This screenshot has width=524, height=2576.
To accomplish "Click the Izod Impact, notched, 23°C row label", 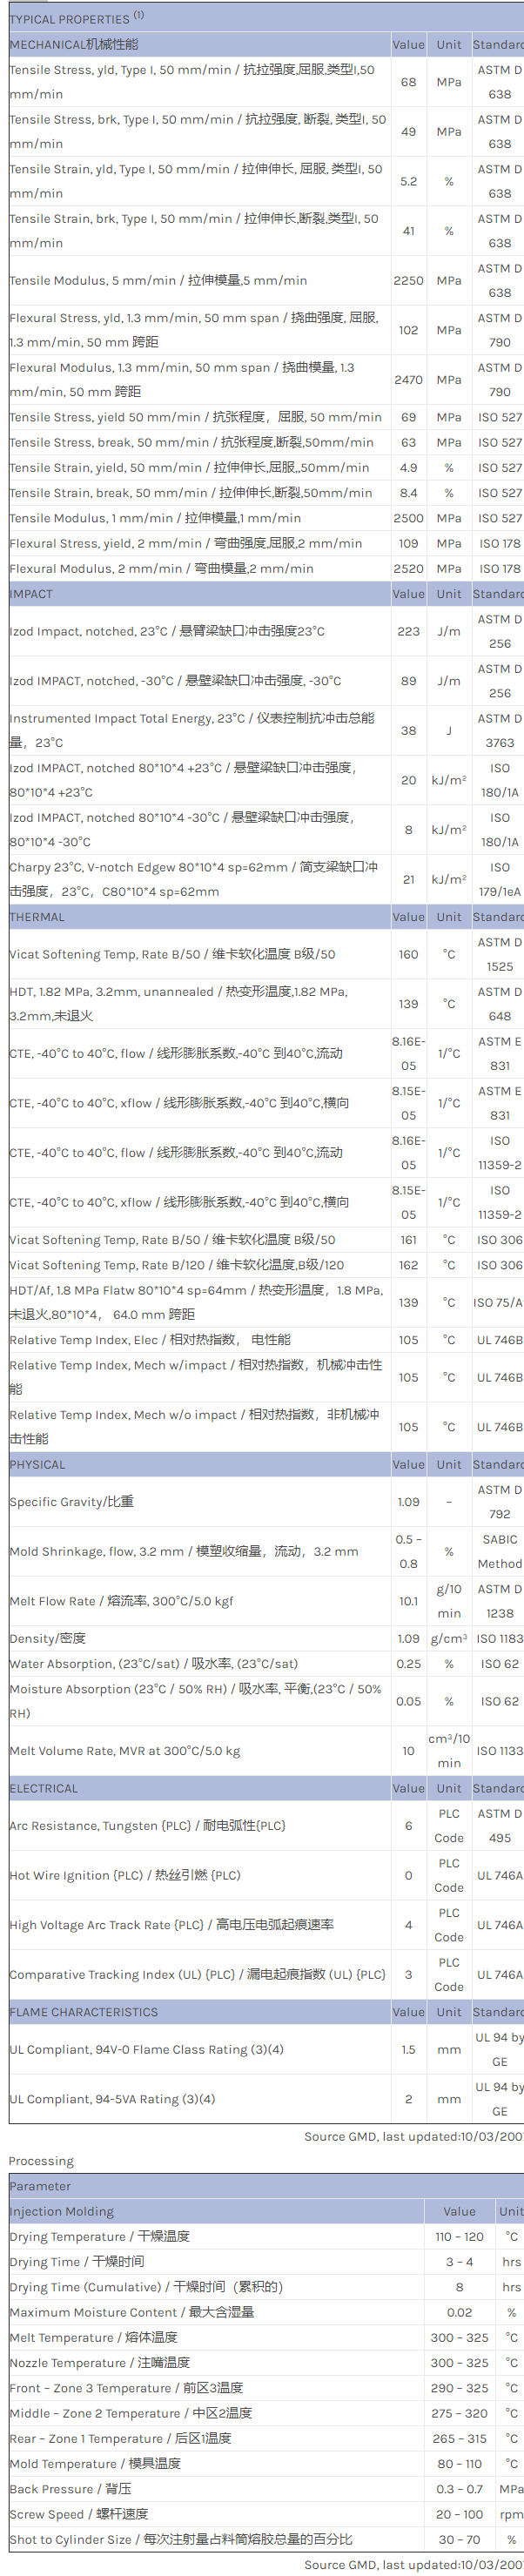I will click(x=167, y=632).
